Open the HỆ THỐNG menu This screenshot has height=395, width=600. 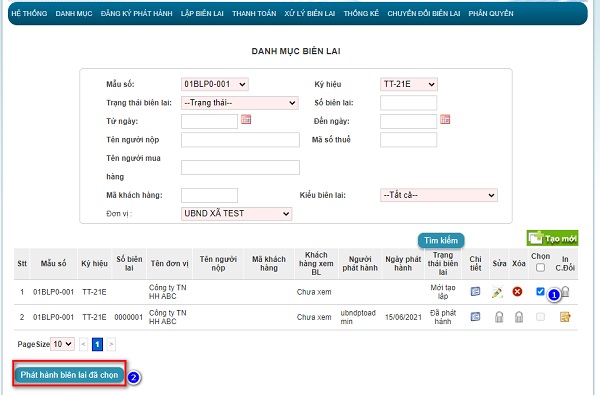[x=29, y=13]
